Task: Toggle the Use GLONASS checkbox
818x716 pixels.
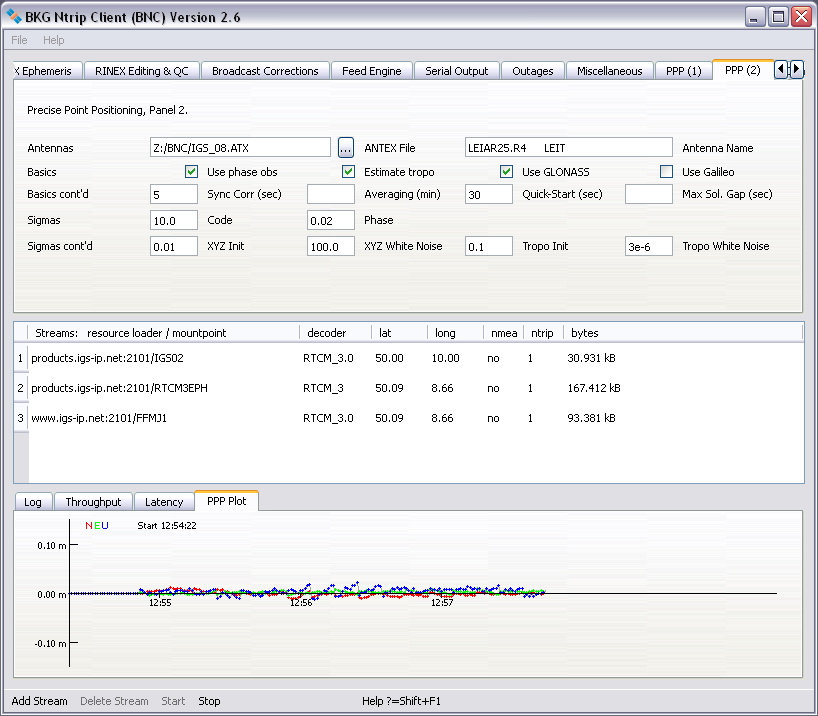Action: pyautogui.click(x=507, y=172)
